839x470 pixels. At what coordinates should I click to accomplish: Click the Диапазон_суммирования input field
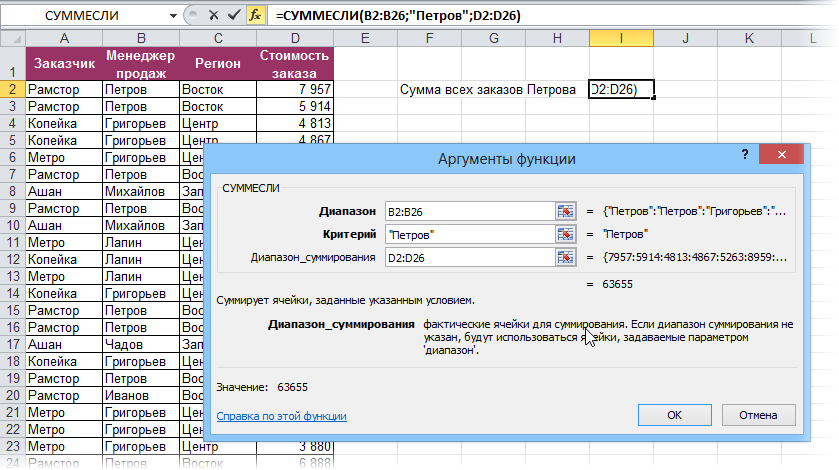(x=468, y=257)
